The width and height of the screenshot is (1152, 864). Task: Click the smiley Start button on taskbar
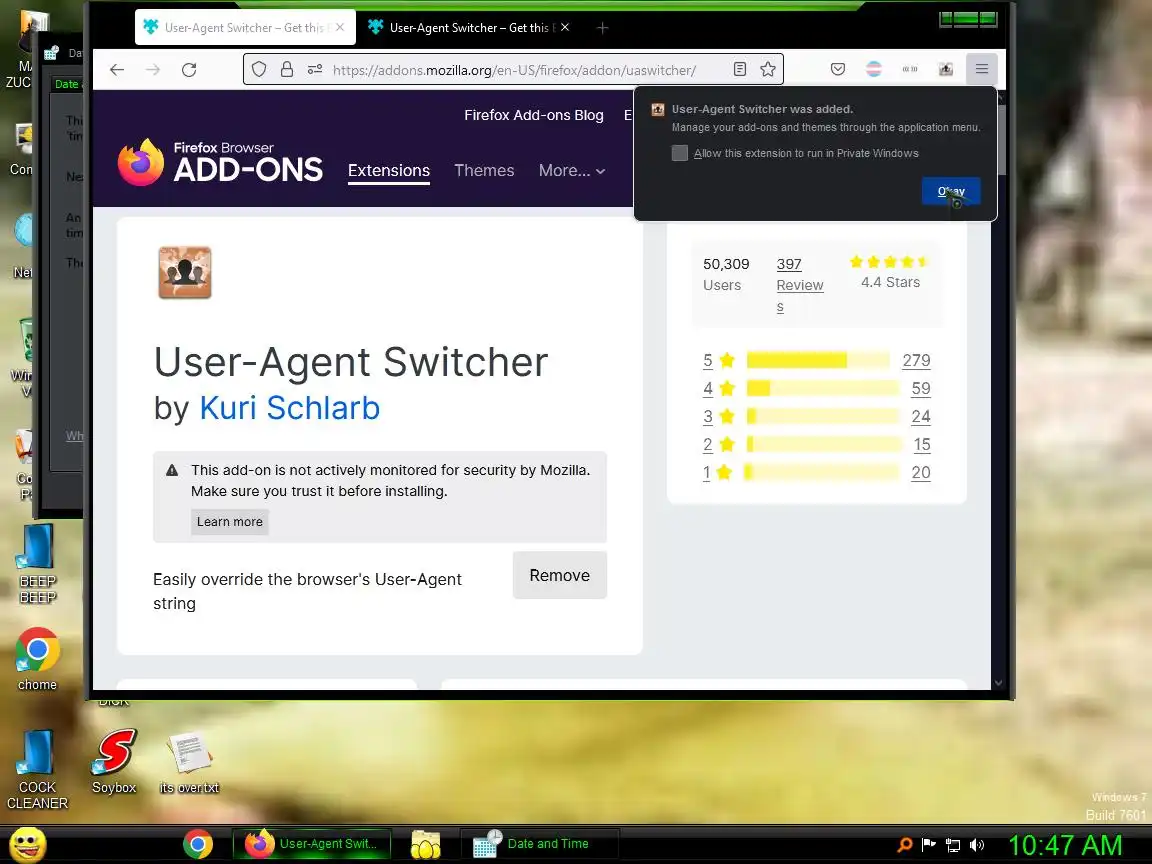pyautogui.click(x=28, y=844)
